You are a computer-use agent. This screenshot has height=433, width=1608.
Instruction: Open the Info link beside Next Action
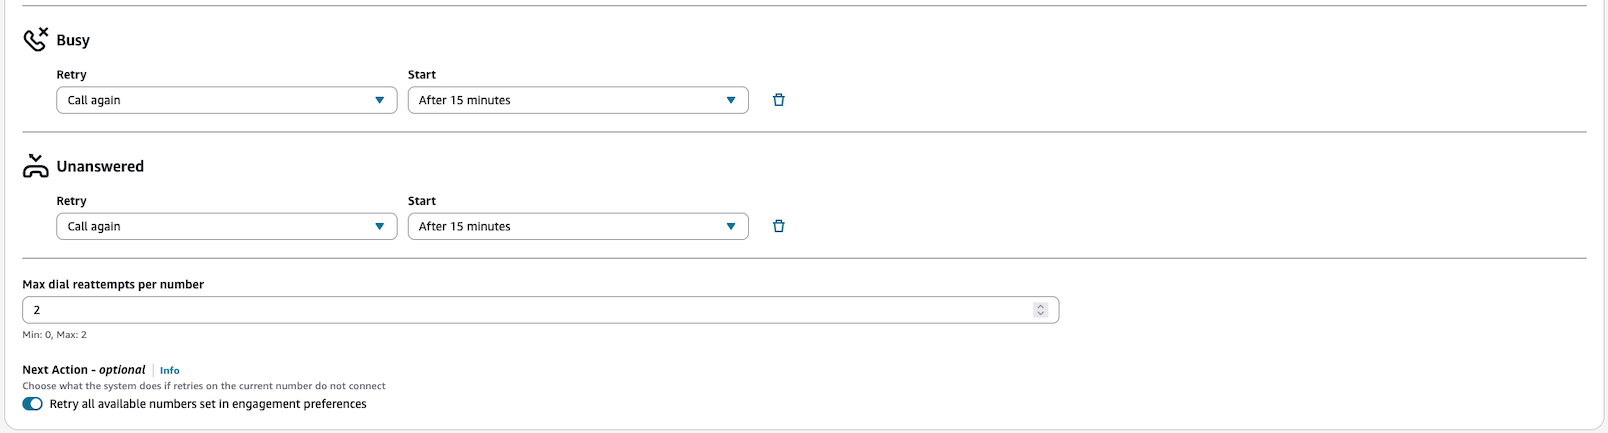[170, 370]
